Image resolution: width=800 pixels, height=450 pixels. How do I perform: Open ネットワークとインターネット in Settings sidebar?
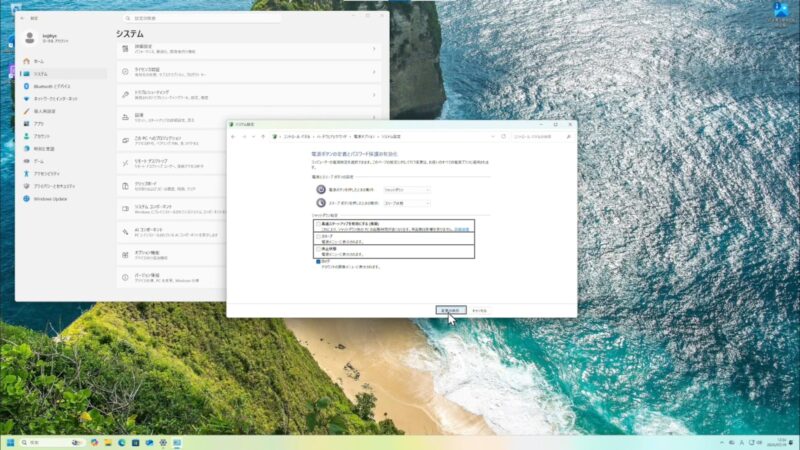click(x=63, y=98)
